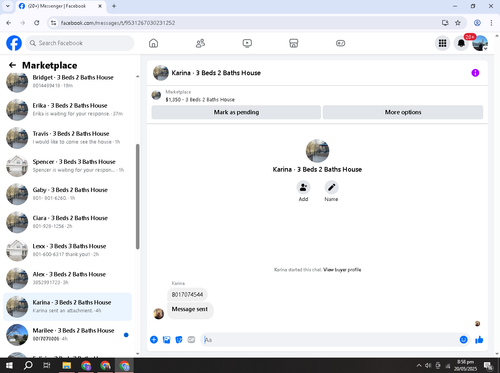Open Task View on the taskbar

click(47, 366)
